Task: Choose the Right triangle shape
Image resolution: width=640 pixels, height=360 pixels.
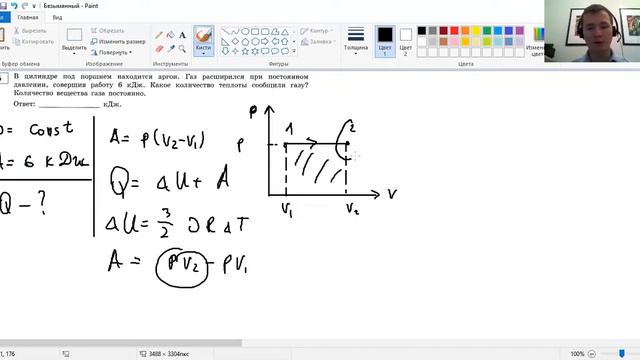Action: [x=225, y=41]
